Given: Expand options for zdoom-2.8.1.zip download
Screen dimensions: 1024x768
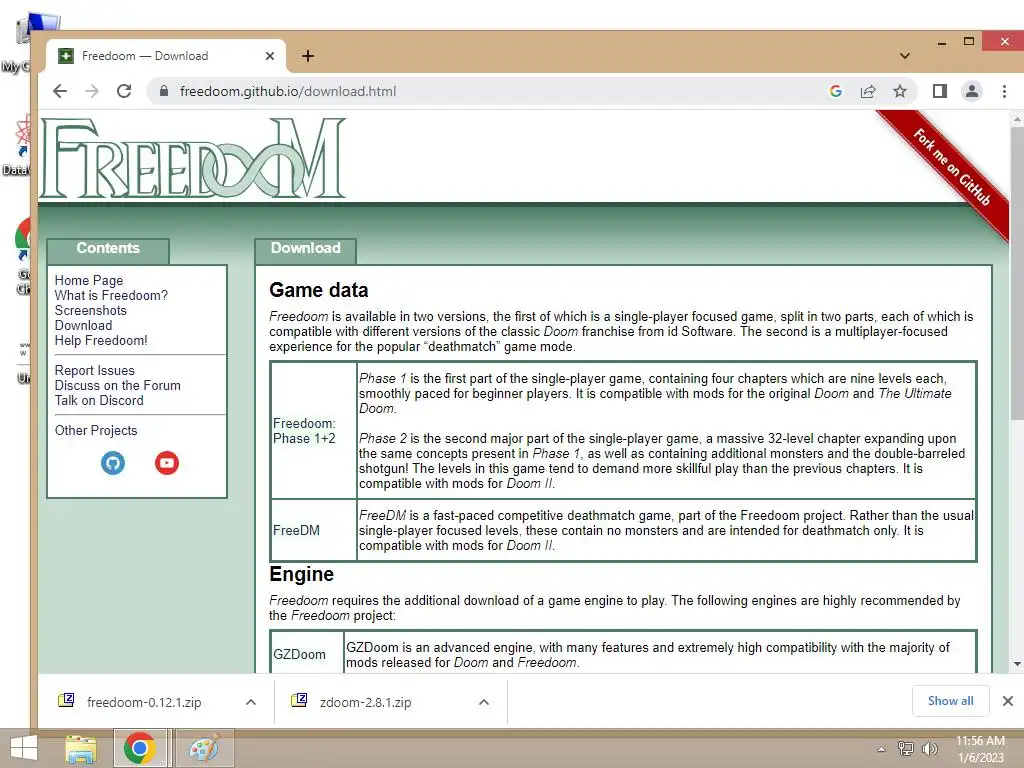Looking at the screenshot, I should (x=484, y=702).
